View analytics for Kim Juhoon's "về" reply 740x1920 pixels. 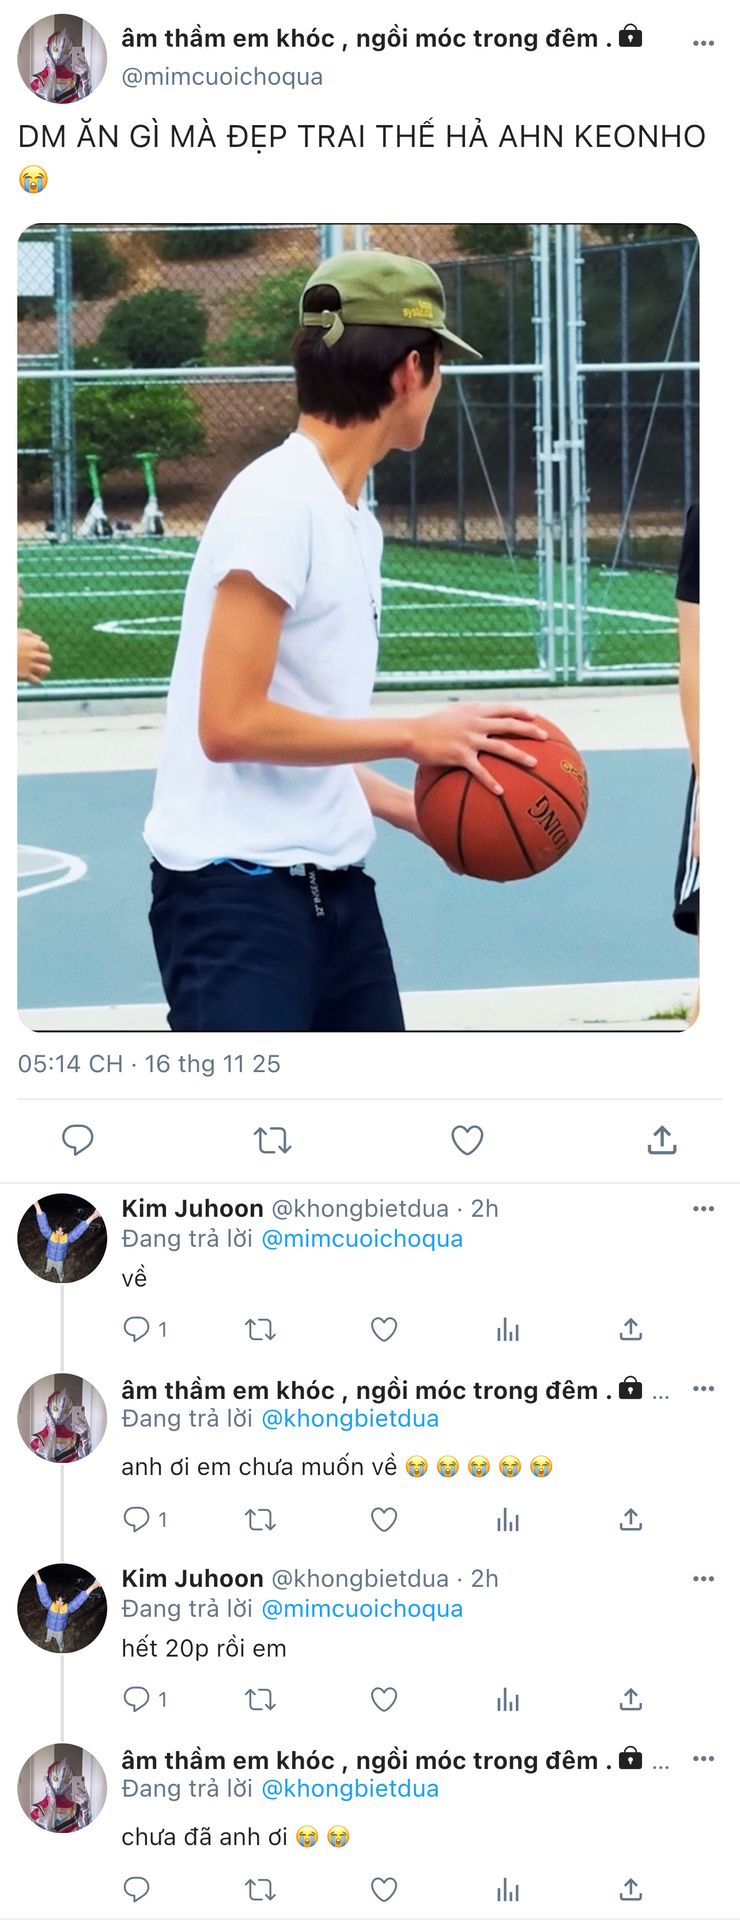[508, 1329]
